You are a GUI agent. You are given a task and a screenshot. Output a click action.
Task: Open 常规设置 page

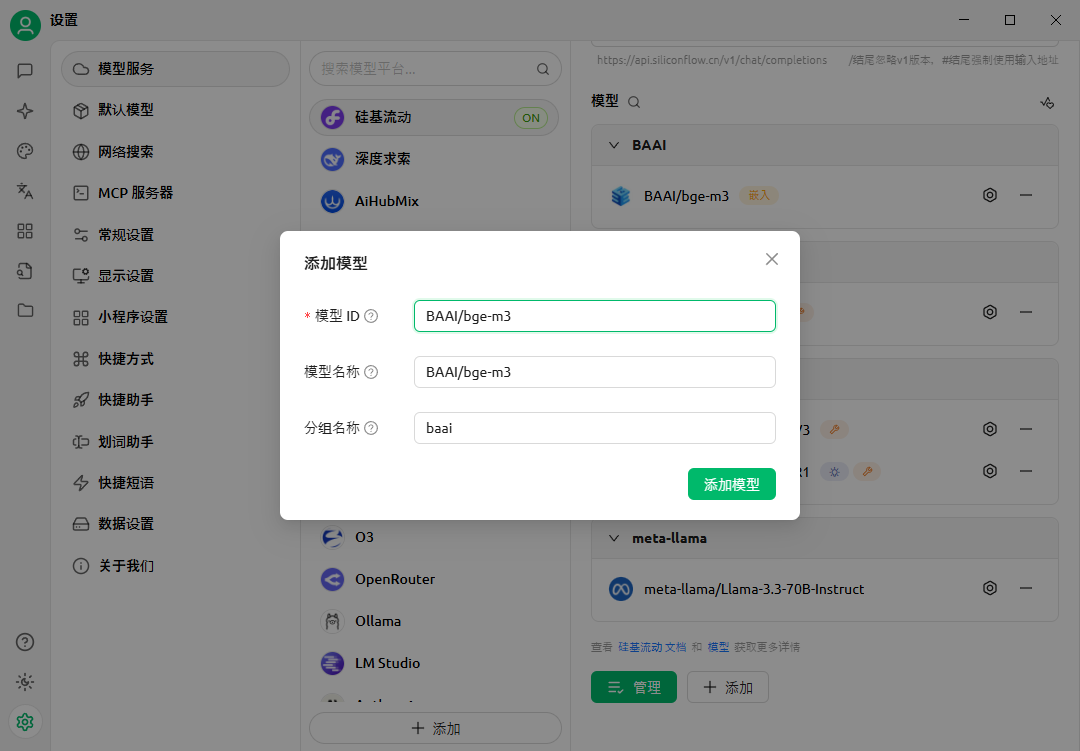click(x=176, y=234)
